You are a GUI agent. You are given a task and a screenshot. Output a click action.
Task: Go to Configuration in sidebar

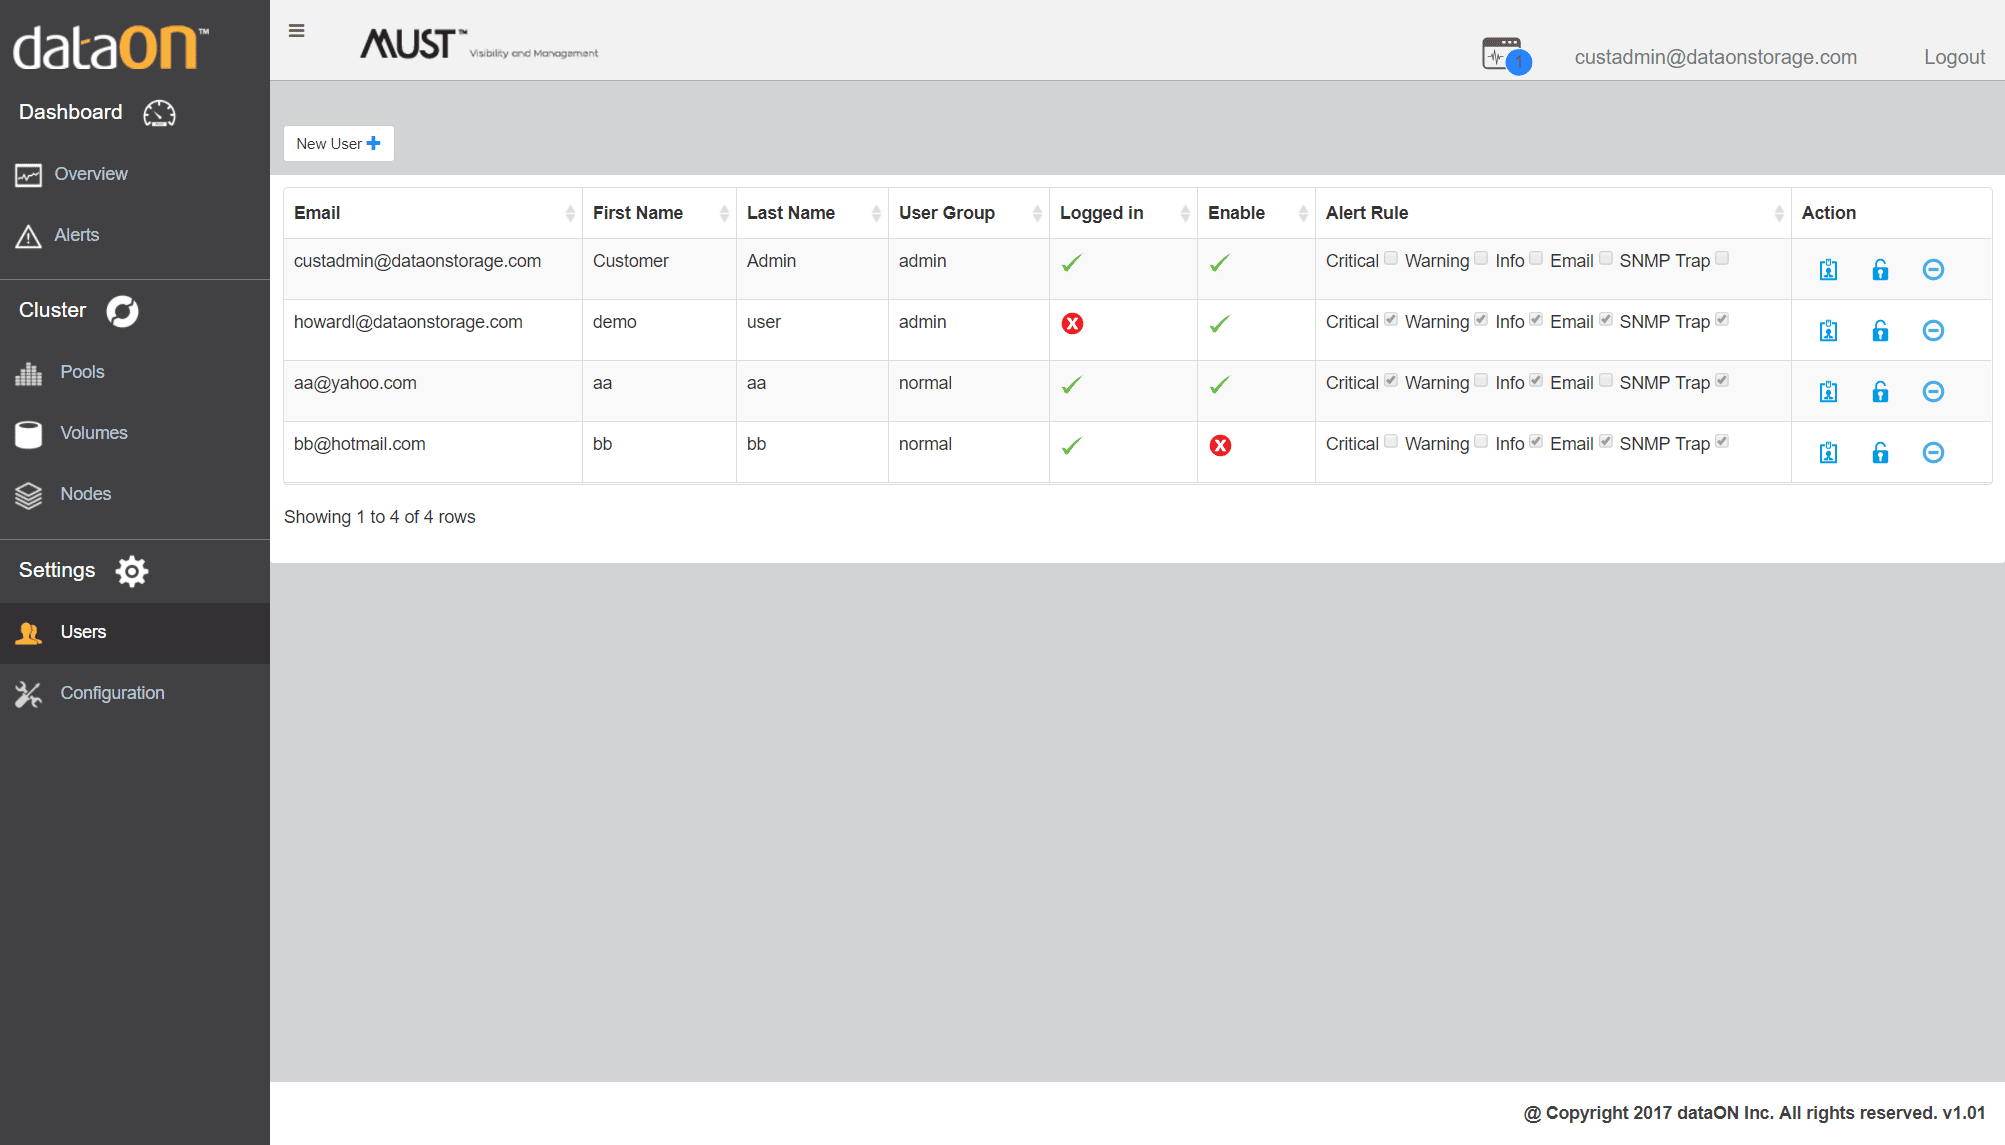pos(112,693)
